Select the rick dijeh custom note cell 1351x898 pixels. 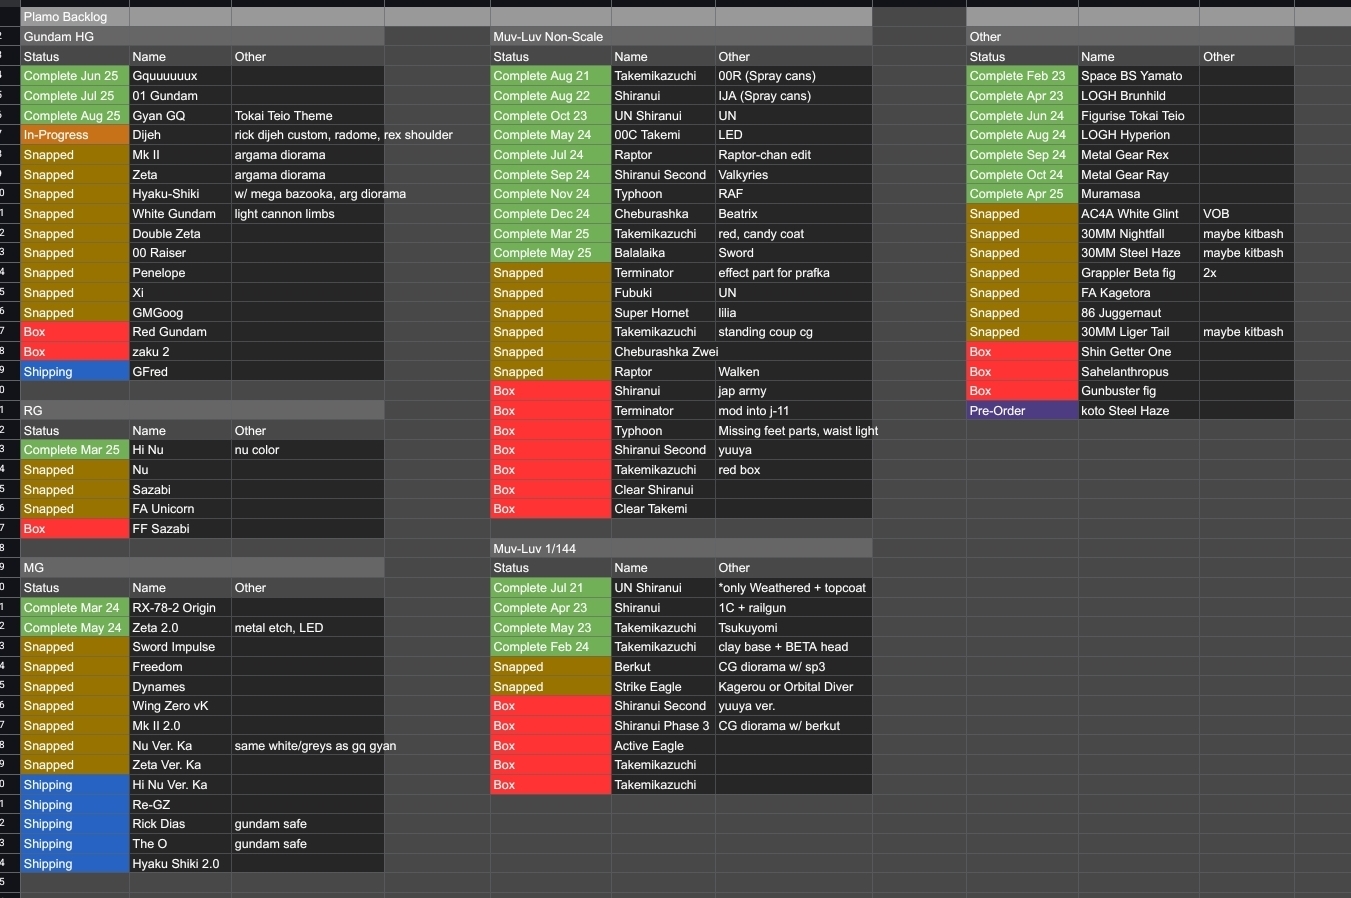tap(308, 135)
